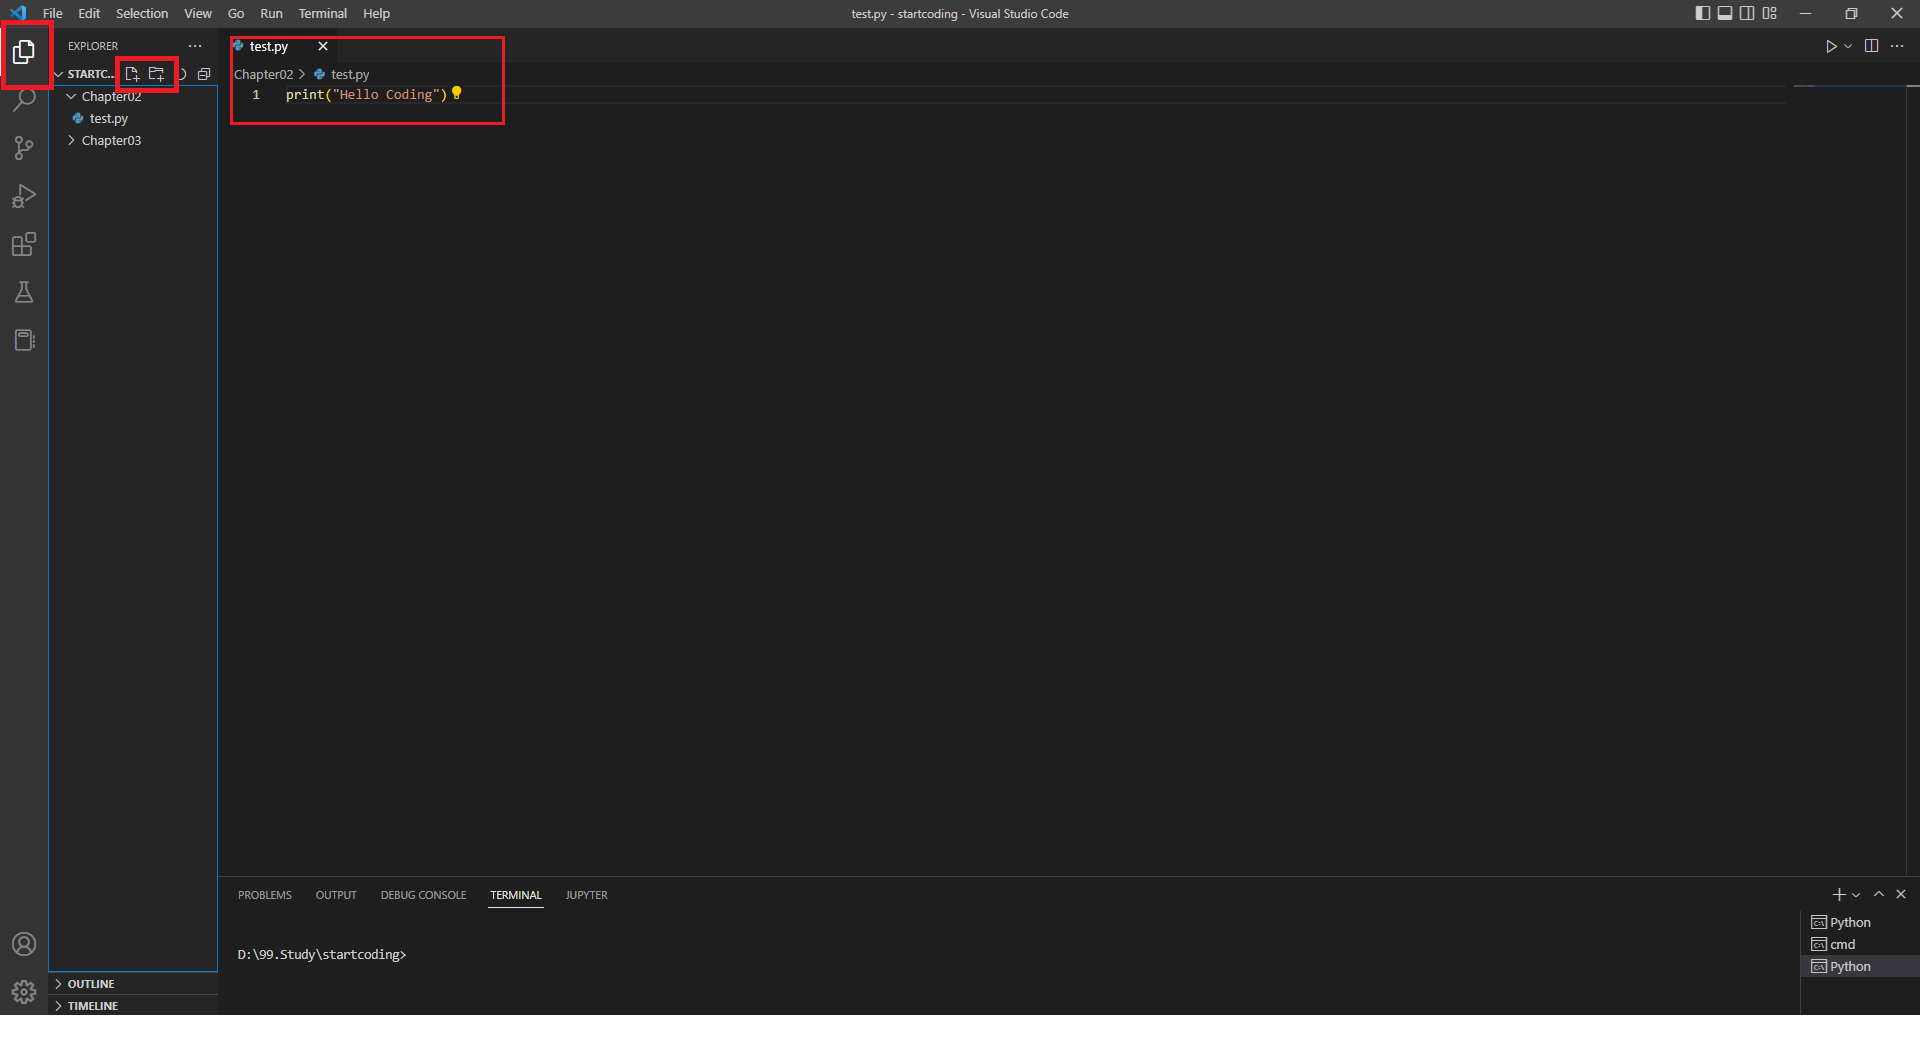Image resolution: width=1920 pixels, height=1037 pixels.
Task: Open the Go menu
Action: pyautogui.click(x=236, y=13)
